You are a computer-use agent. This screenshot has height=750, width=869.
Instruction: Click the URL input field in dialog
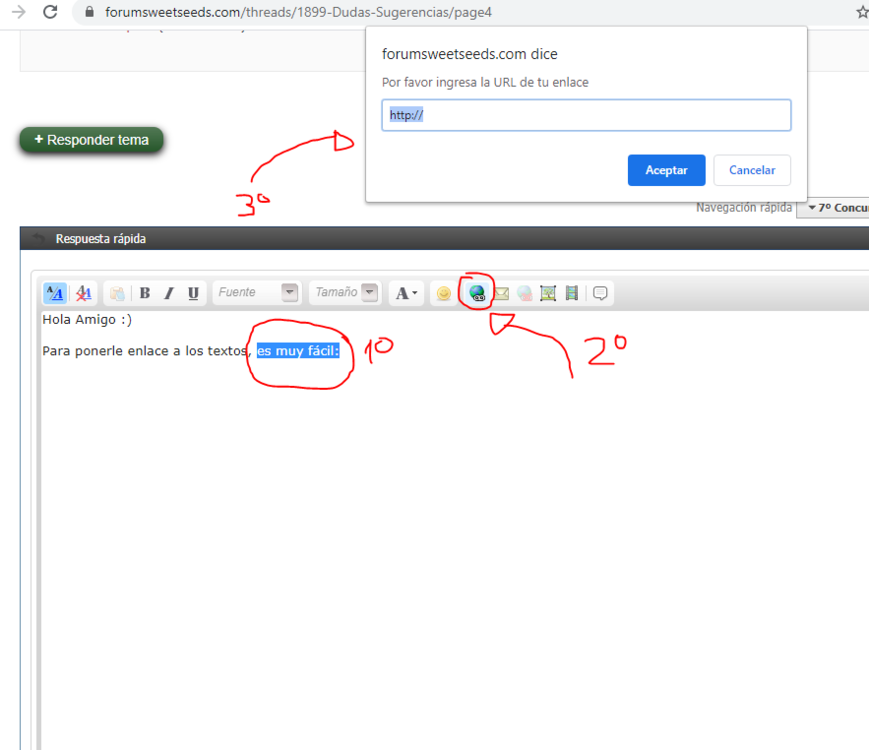[586, 115]
